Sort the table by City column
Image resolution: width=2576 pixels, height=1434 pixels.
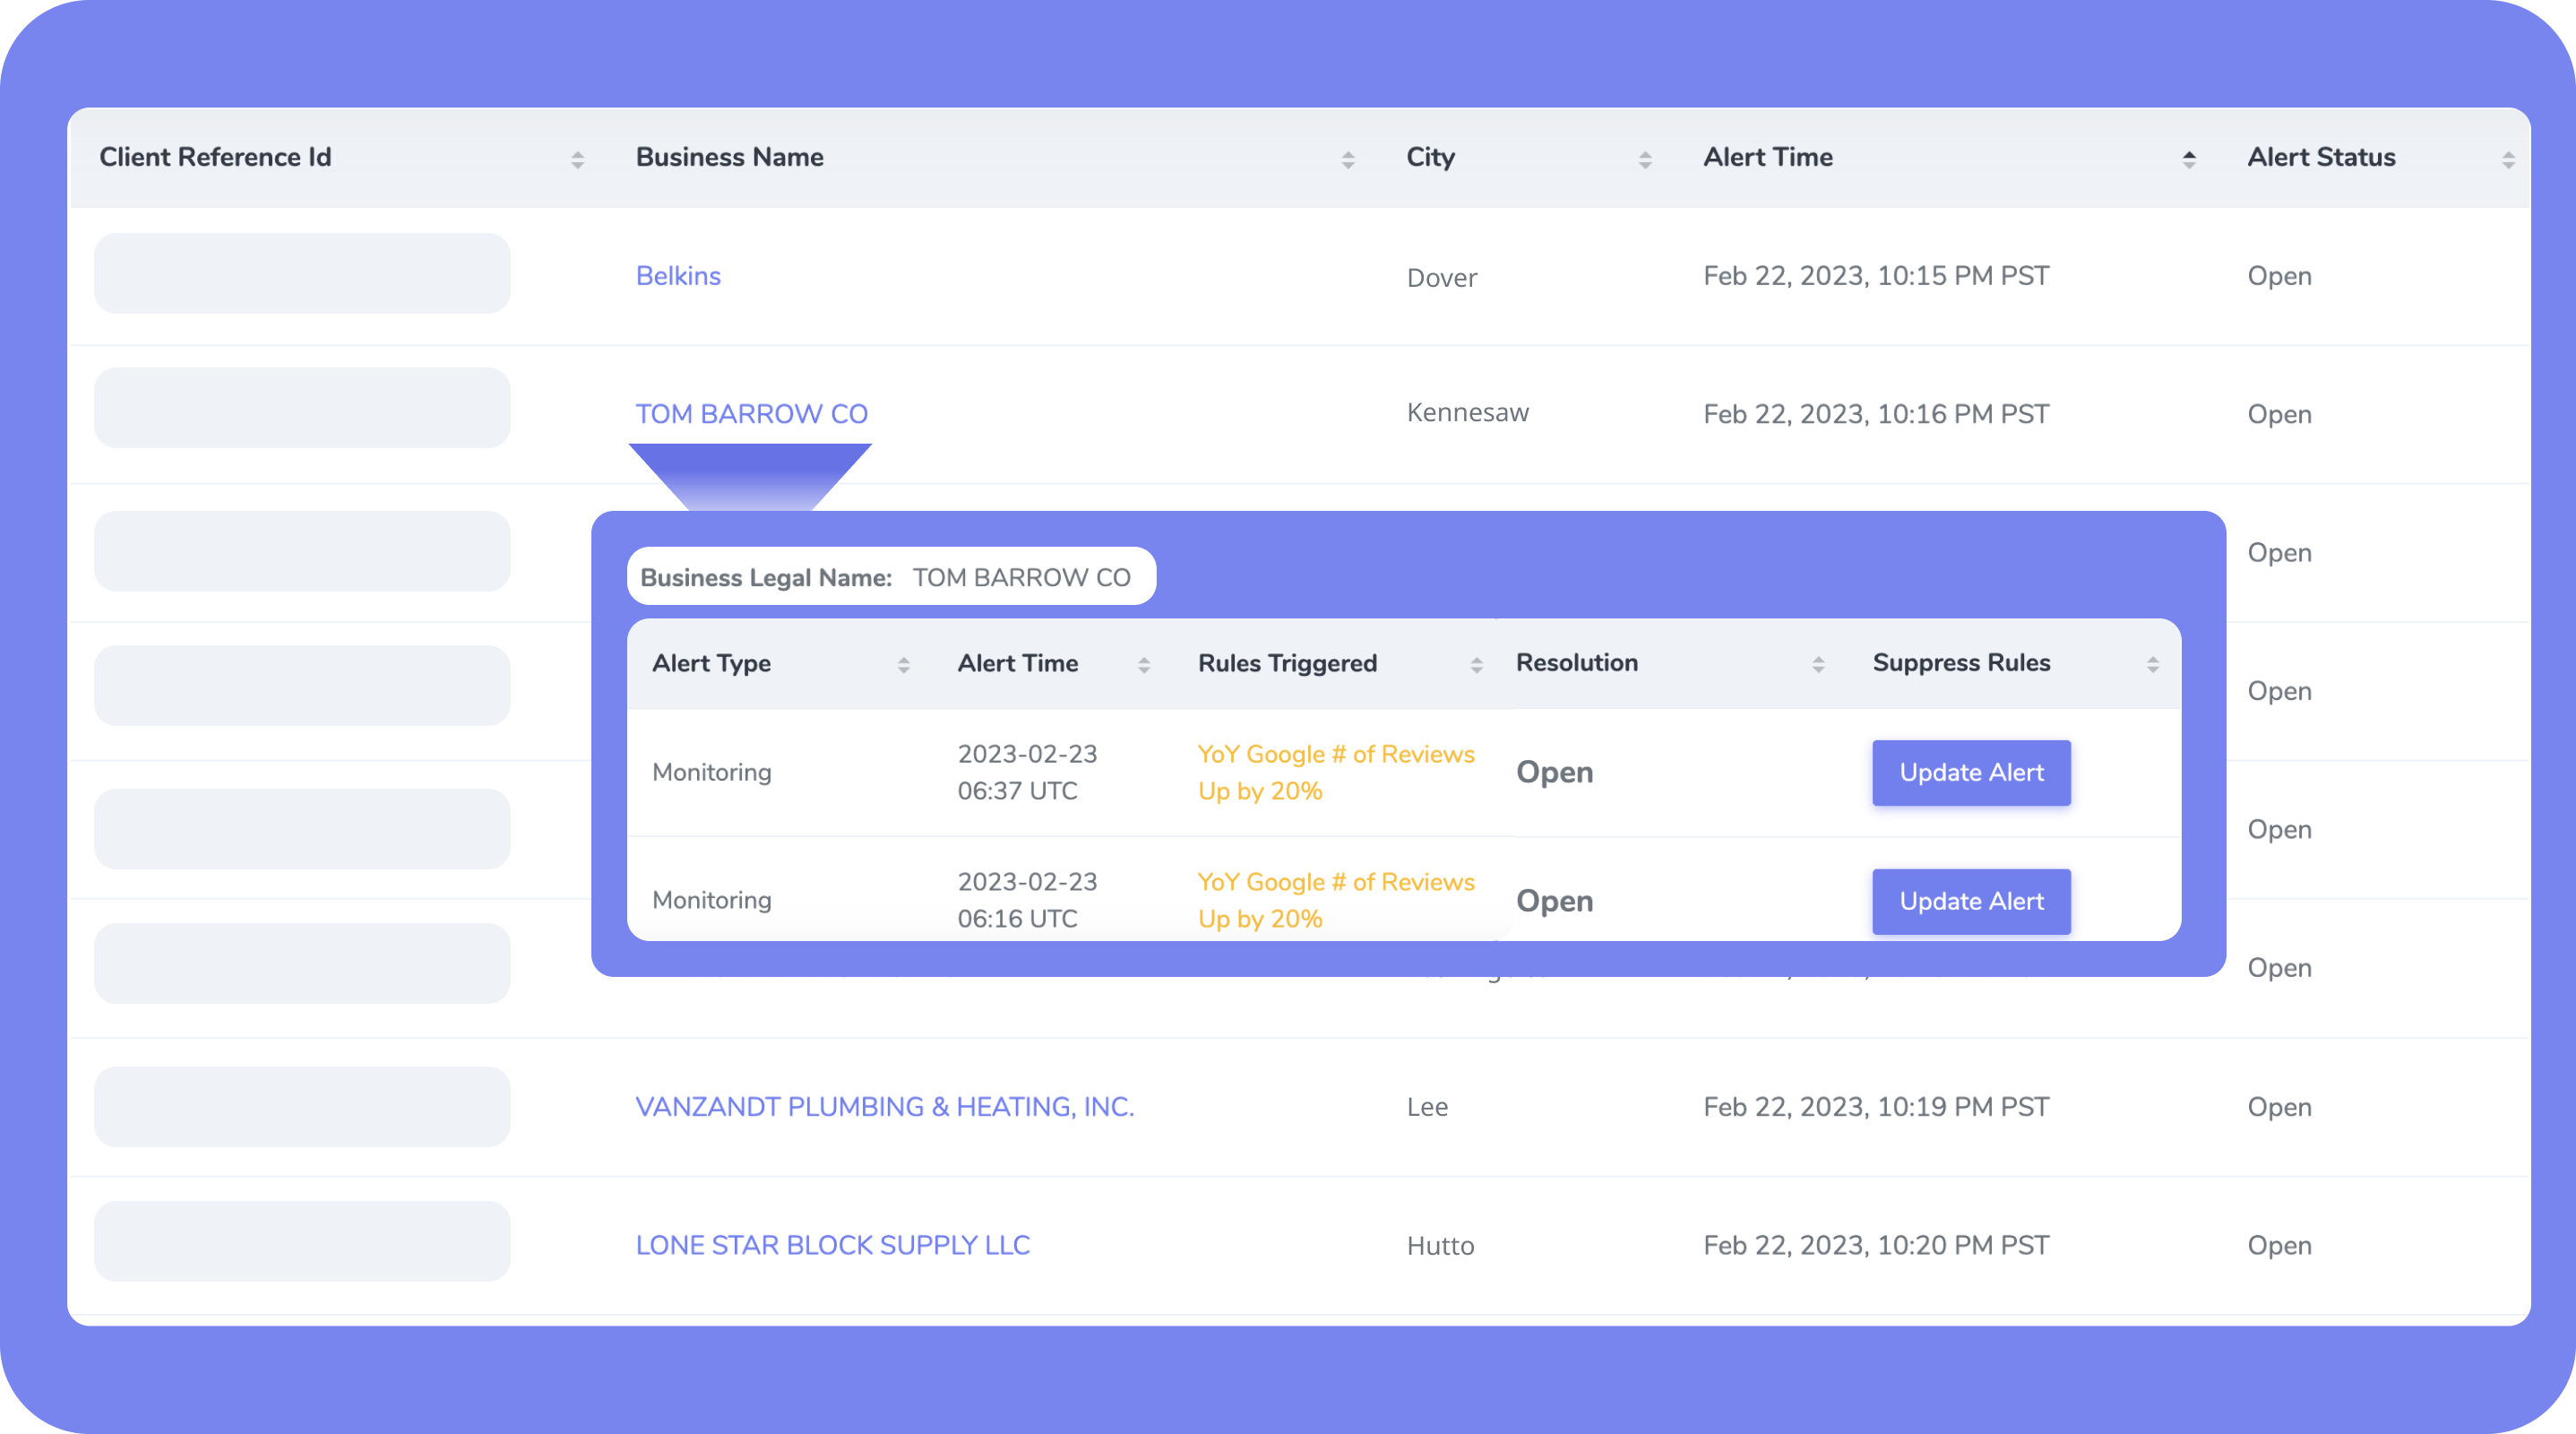1645,157
